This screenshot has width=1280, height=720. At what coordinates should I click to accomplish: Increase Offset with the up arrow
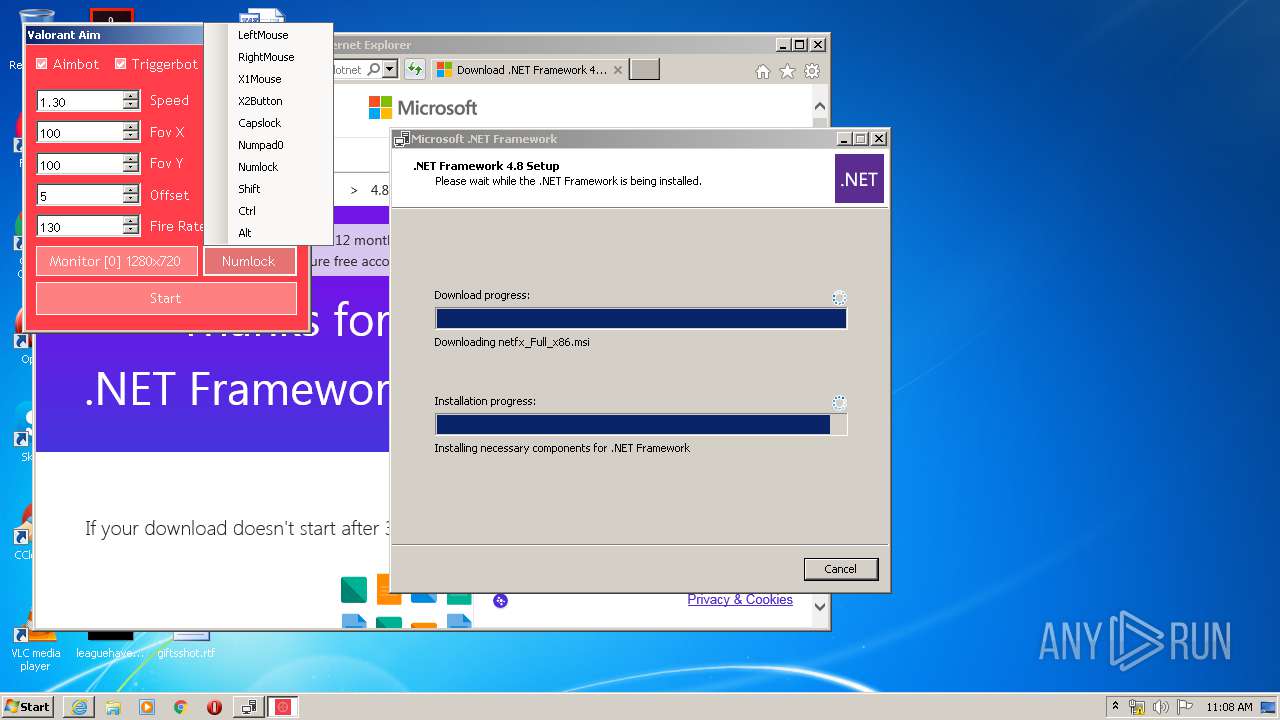click(131, 190)
